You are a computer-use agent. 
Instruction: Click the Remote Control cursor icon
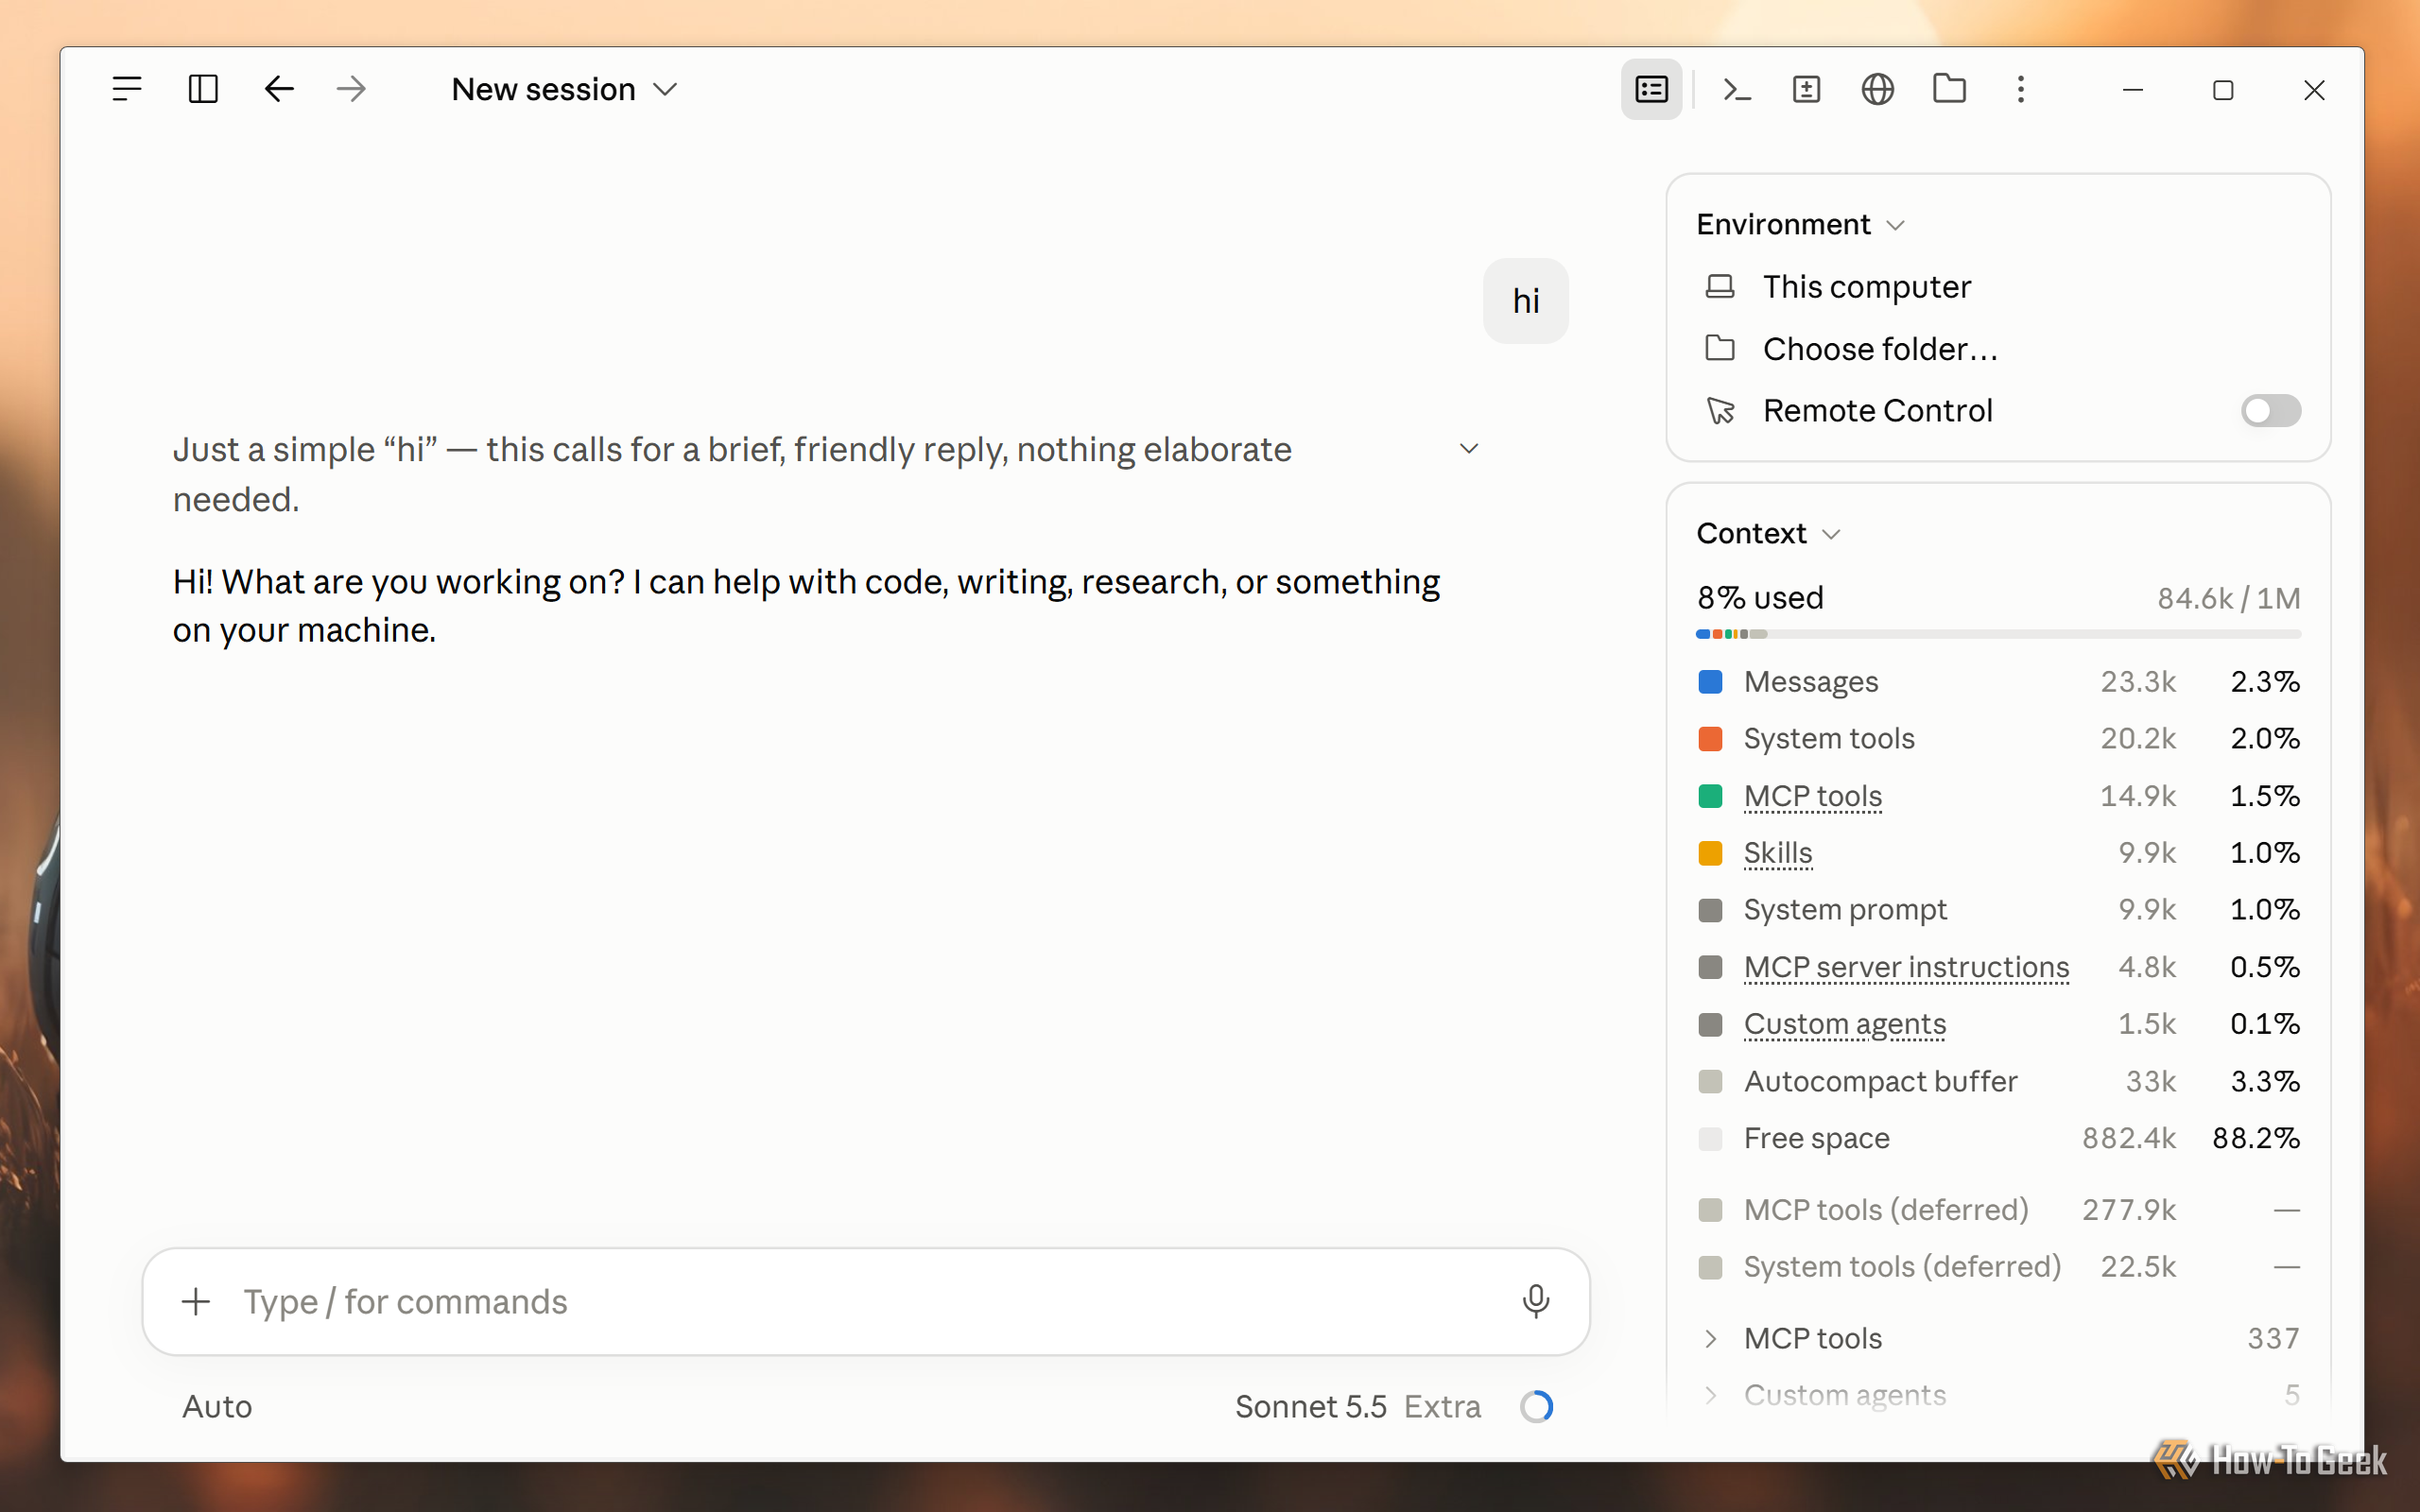(1720, 410)
